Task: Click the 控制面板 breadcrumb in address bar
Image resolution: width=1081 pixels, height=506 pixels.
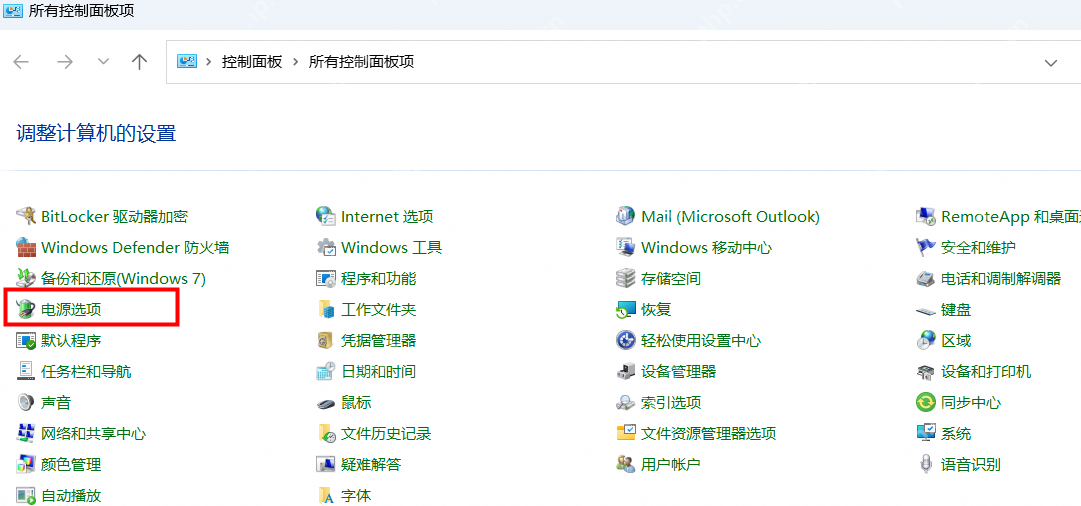Action: pos(252,62)
